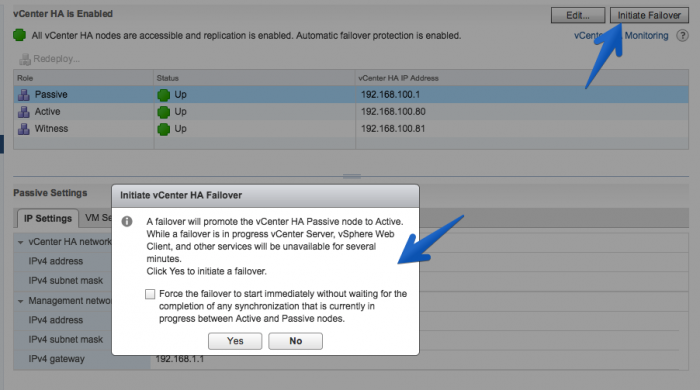Click the Redeploy icon
The height and width of the screenshot is (390, 700).
tap(25, 59)
